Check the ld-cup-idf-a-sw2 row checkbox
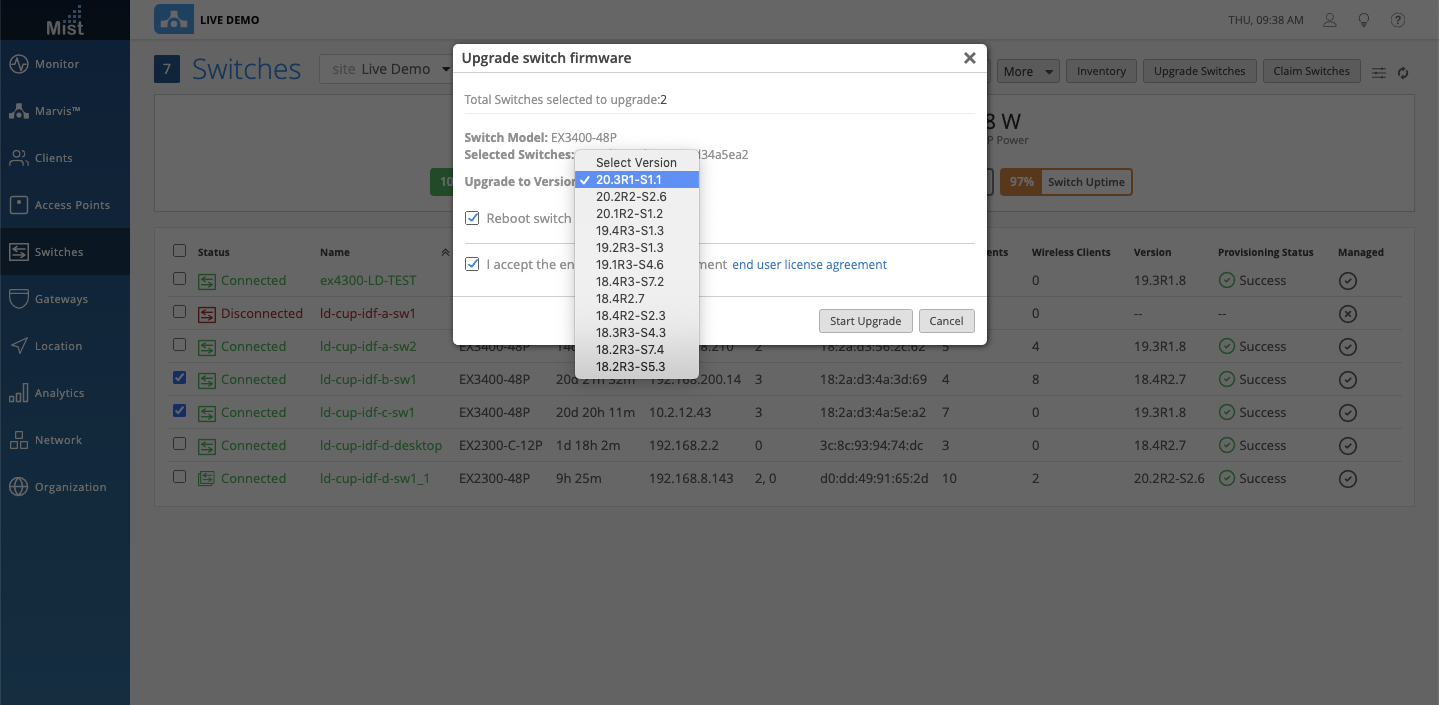1439x705 pixels. coord(179,345)
